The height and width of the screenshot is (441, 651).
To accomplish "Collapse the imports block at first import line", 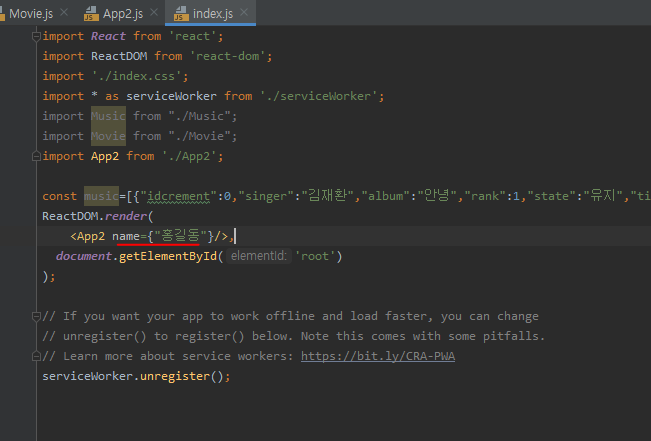I will [36, 37].
